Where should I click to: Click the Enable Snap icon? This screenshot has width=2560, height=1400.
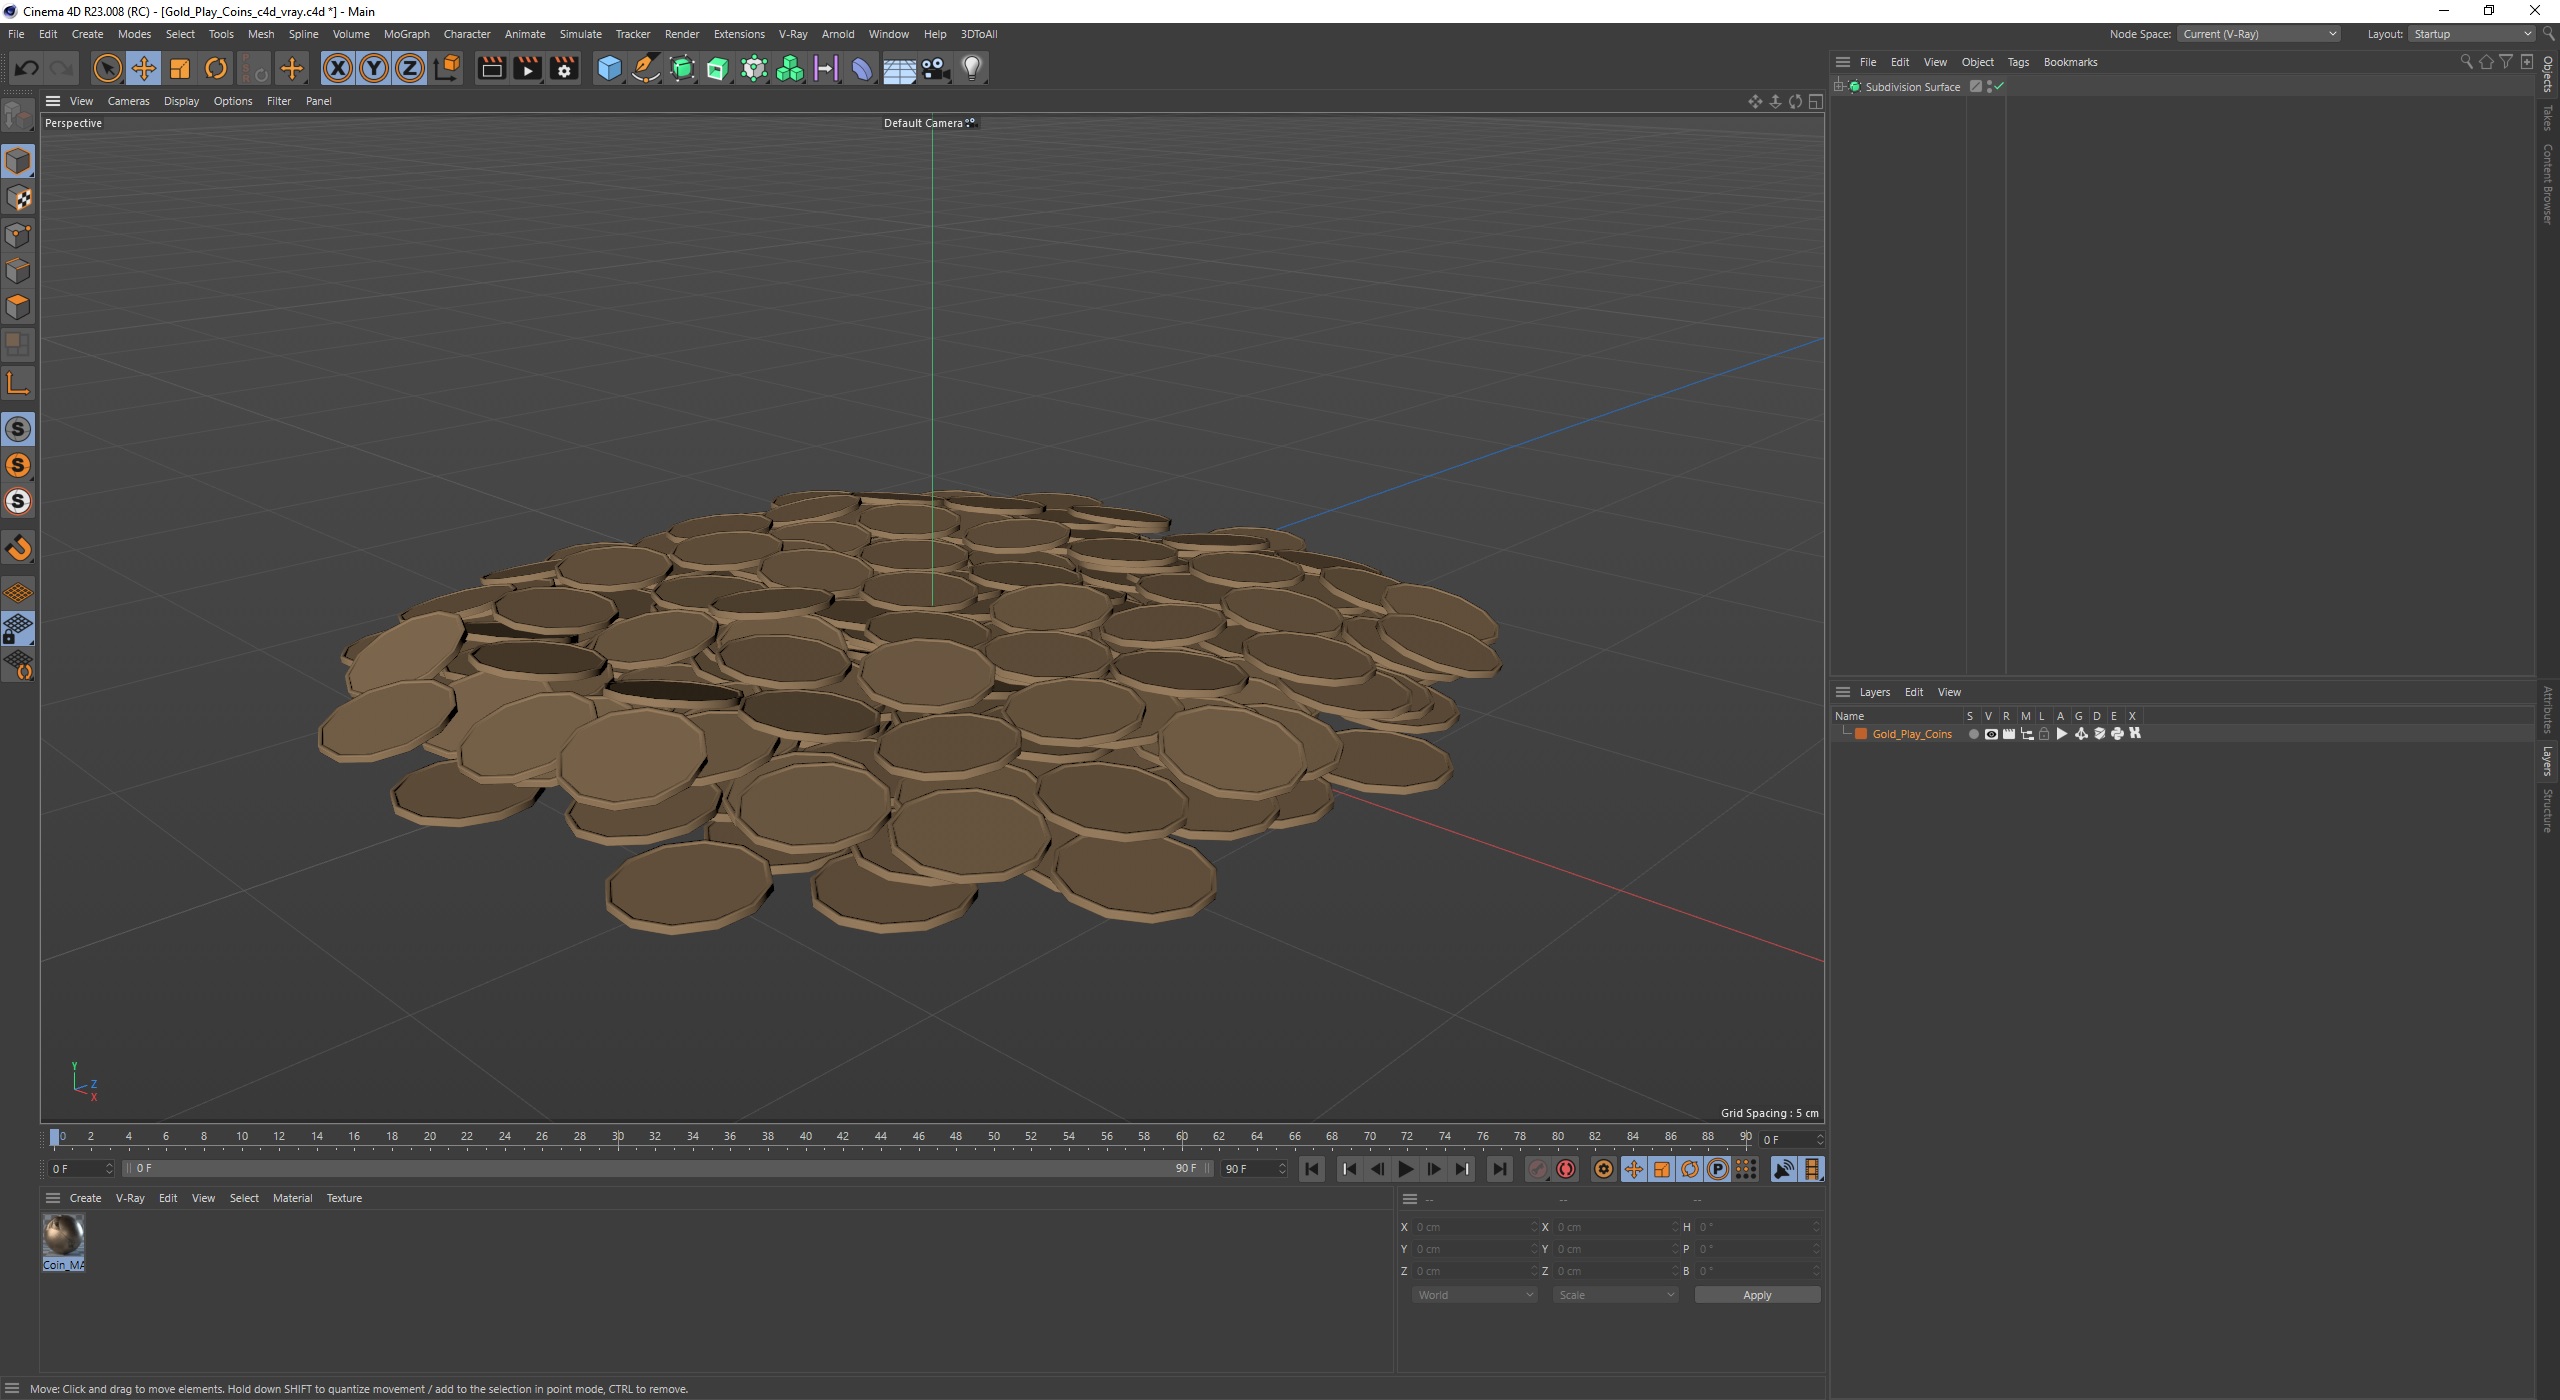point(18,547)
